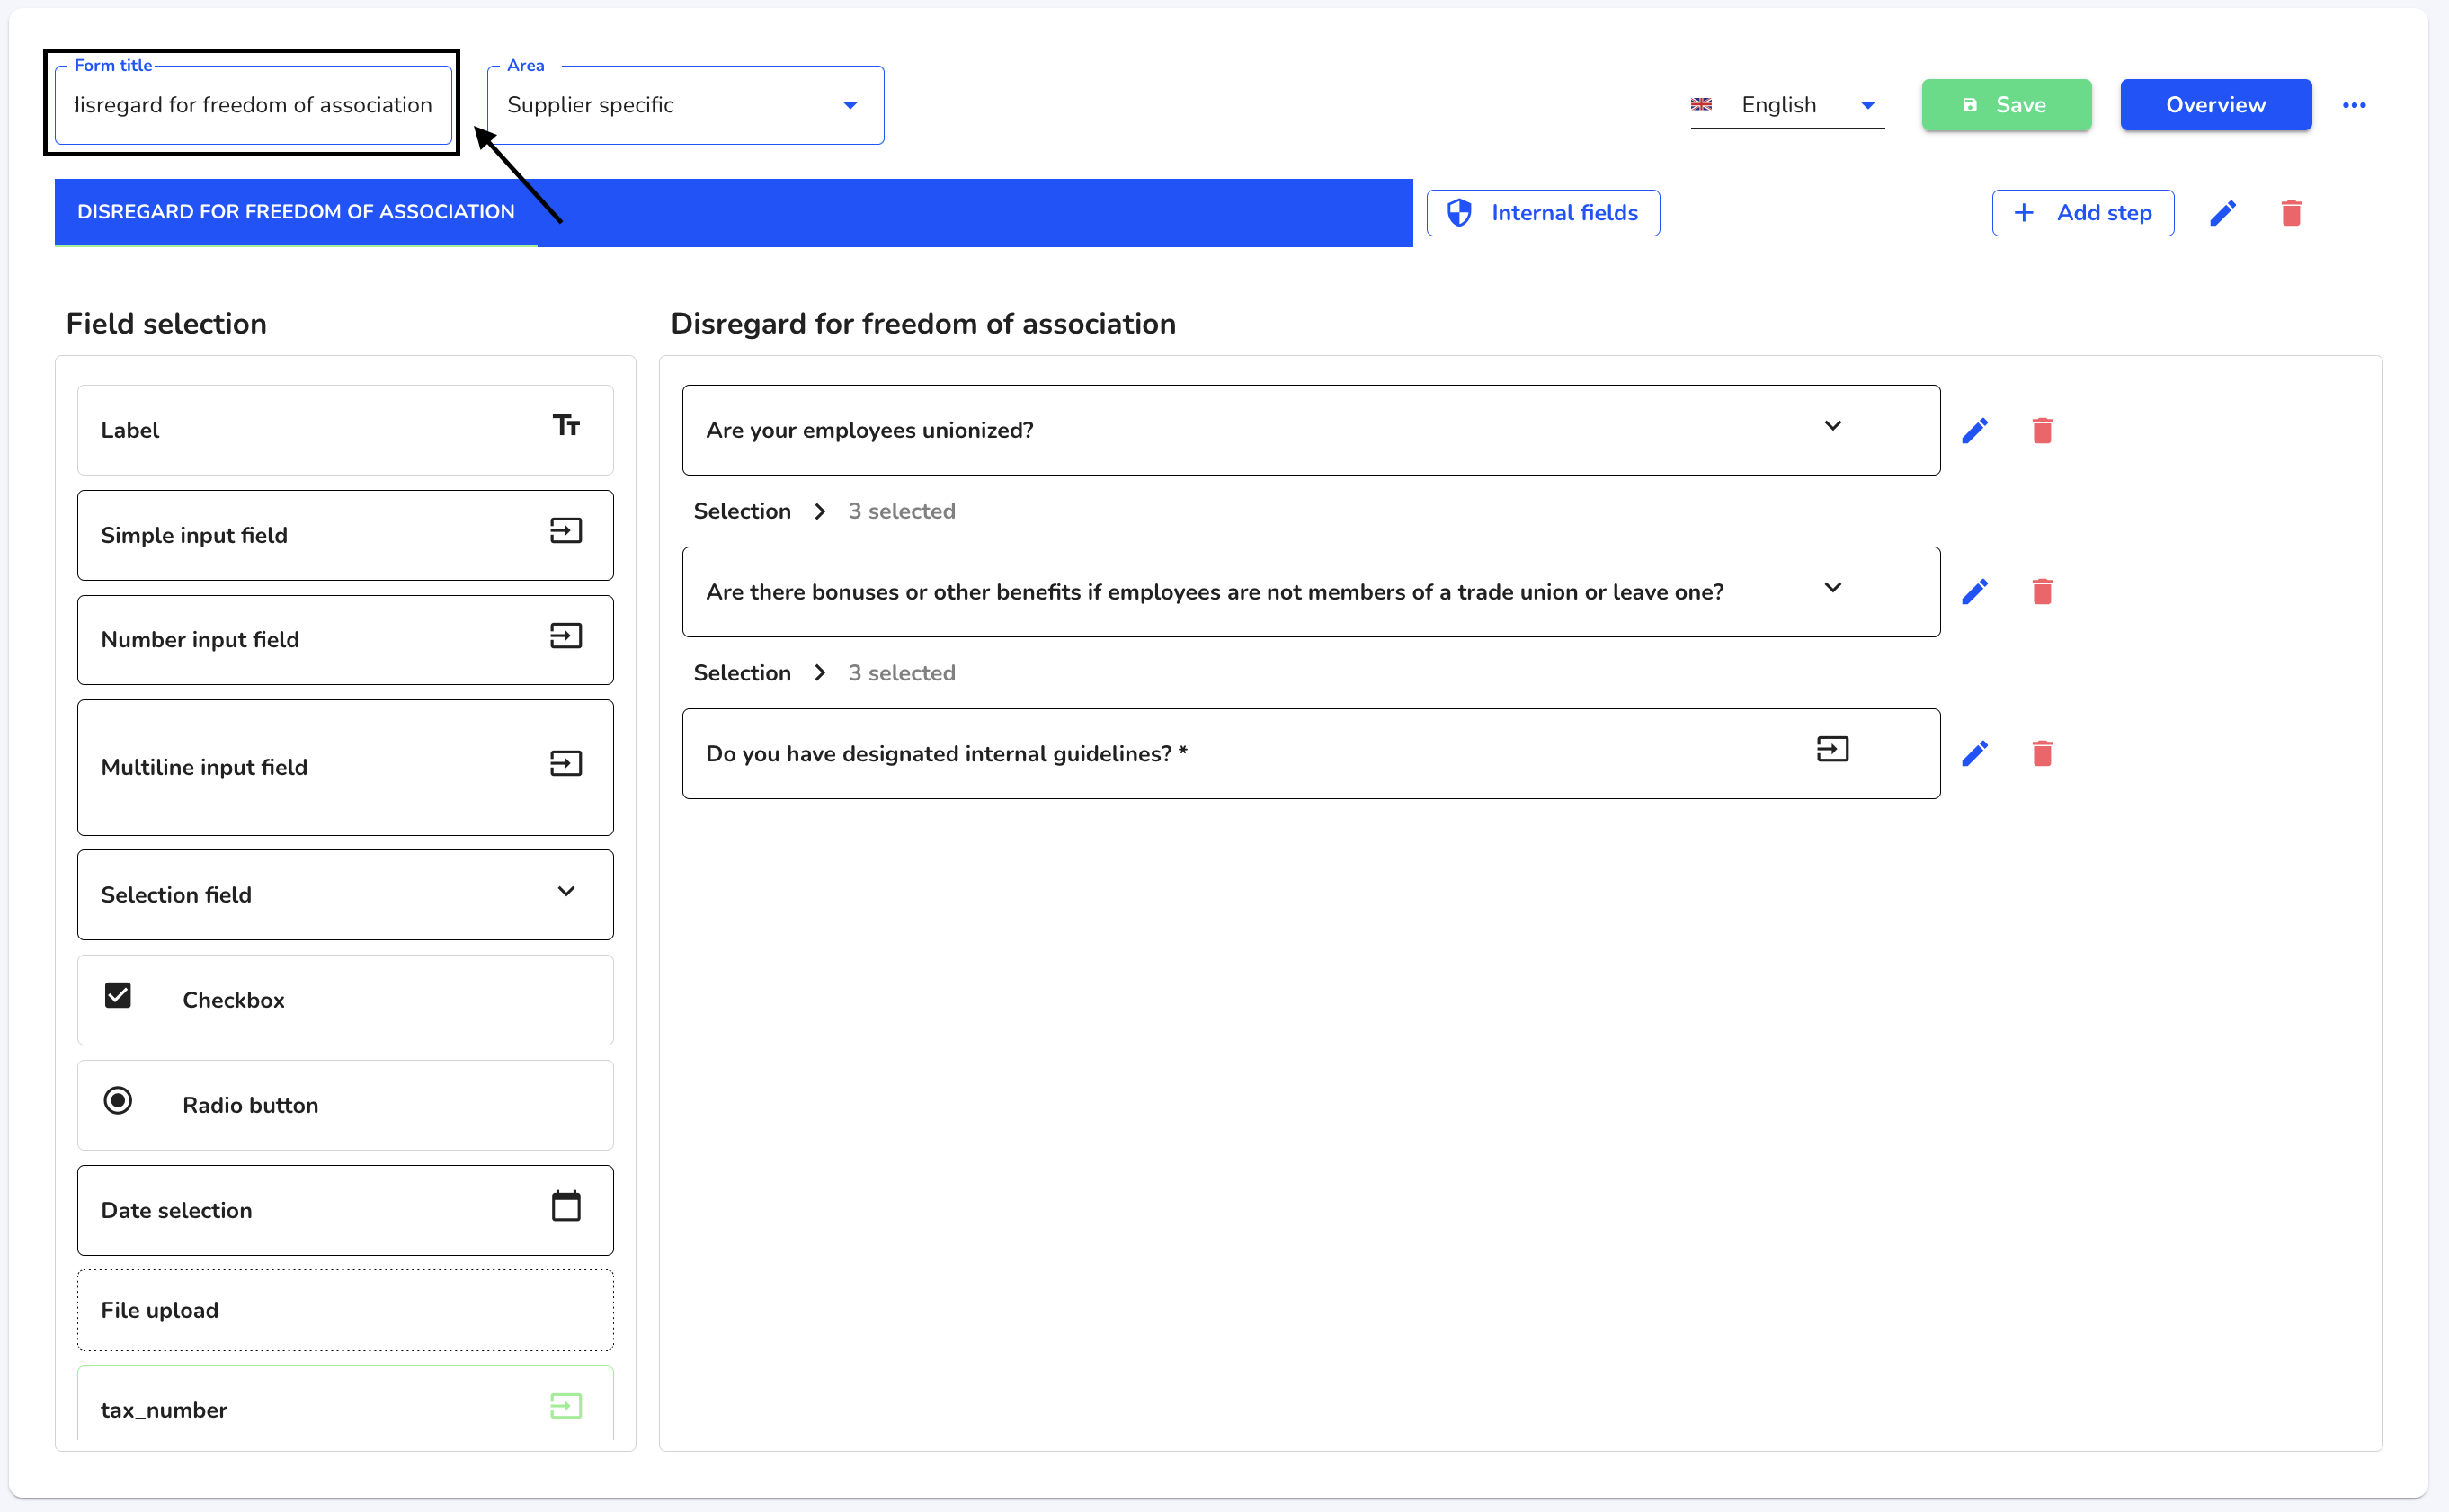The image size is (2449, 1512).
Task: Select the Selection field from field list
Action: click(343, 894)
